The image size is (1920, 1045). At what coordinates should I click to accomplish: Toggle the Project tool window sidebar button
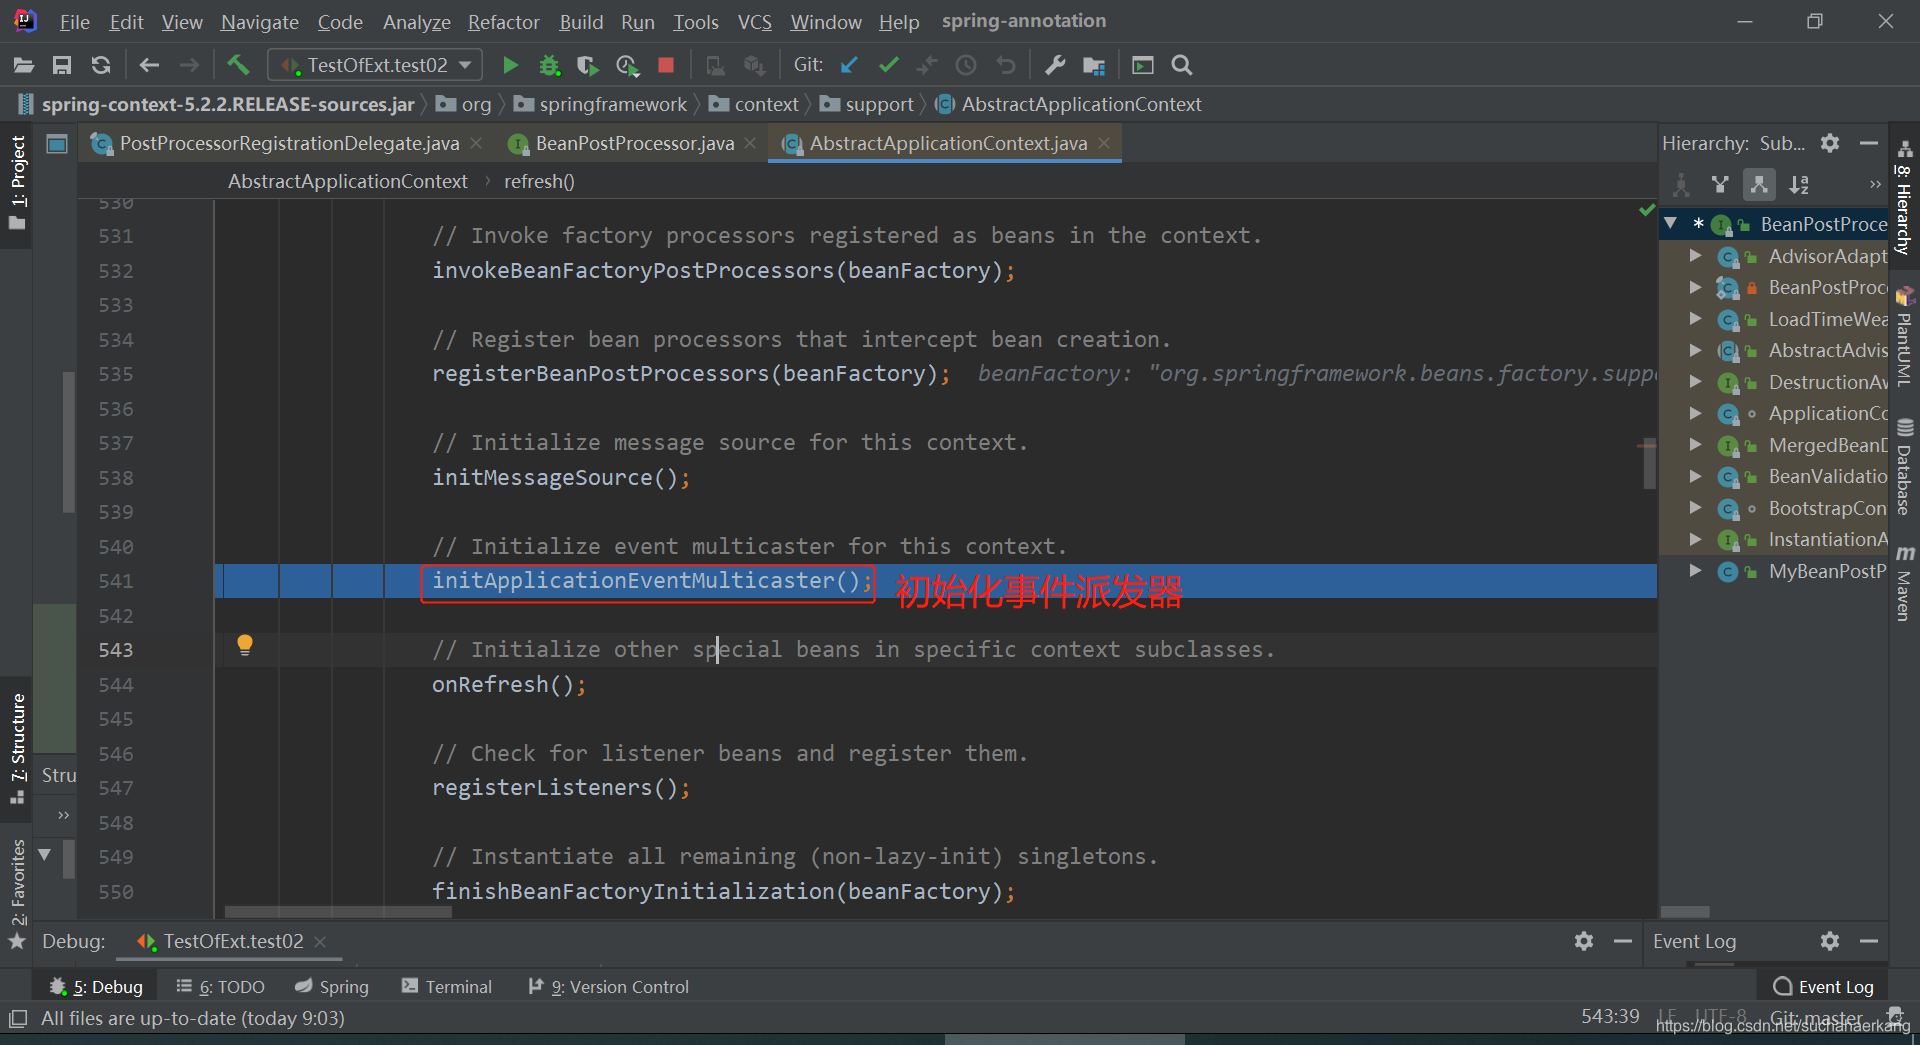(x=17, y=183)
